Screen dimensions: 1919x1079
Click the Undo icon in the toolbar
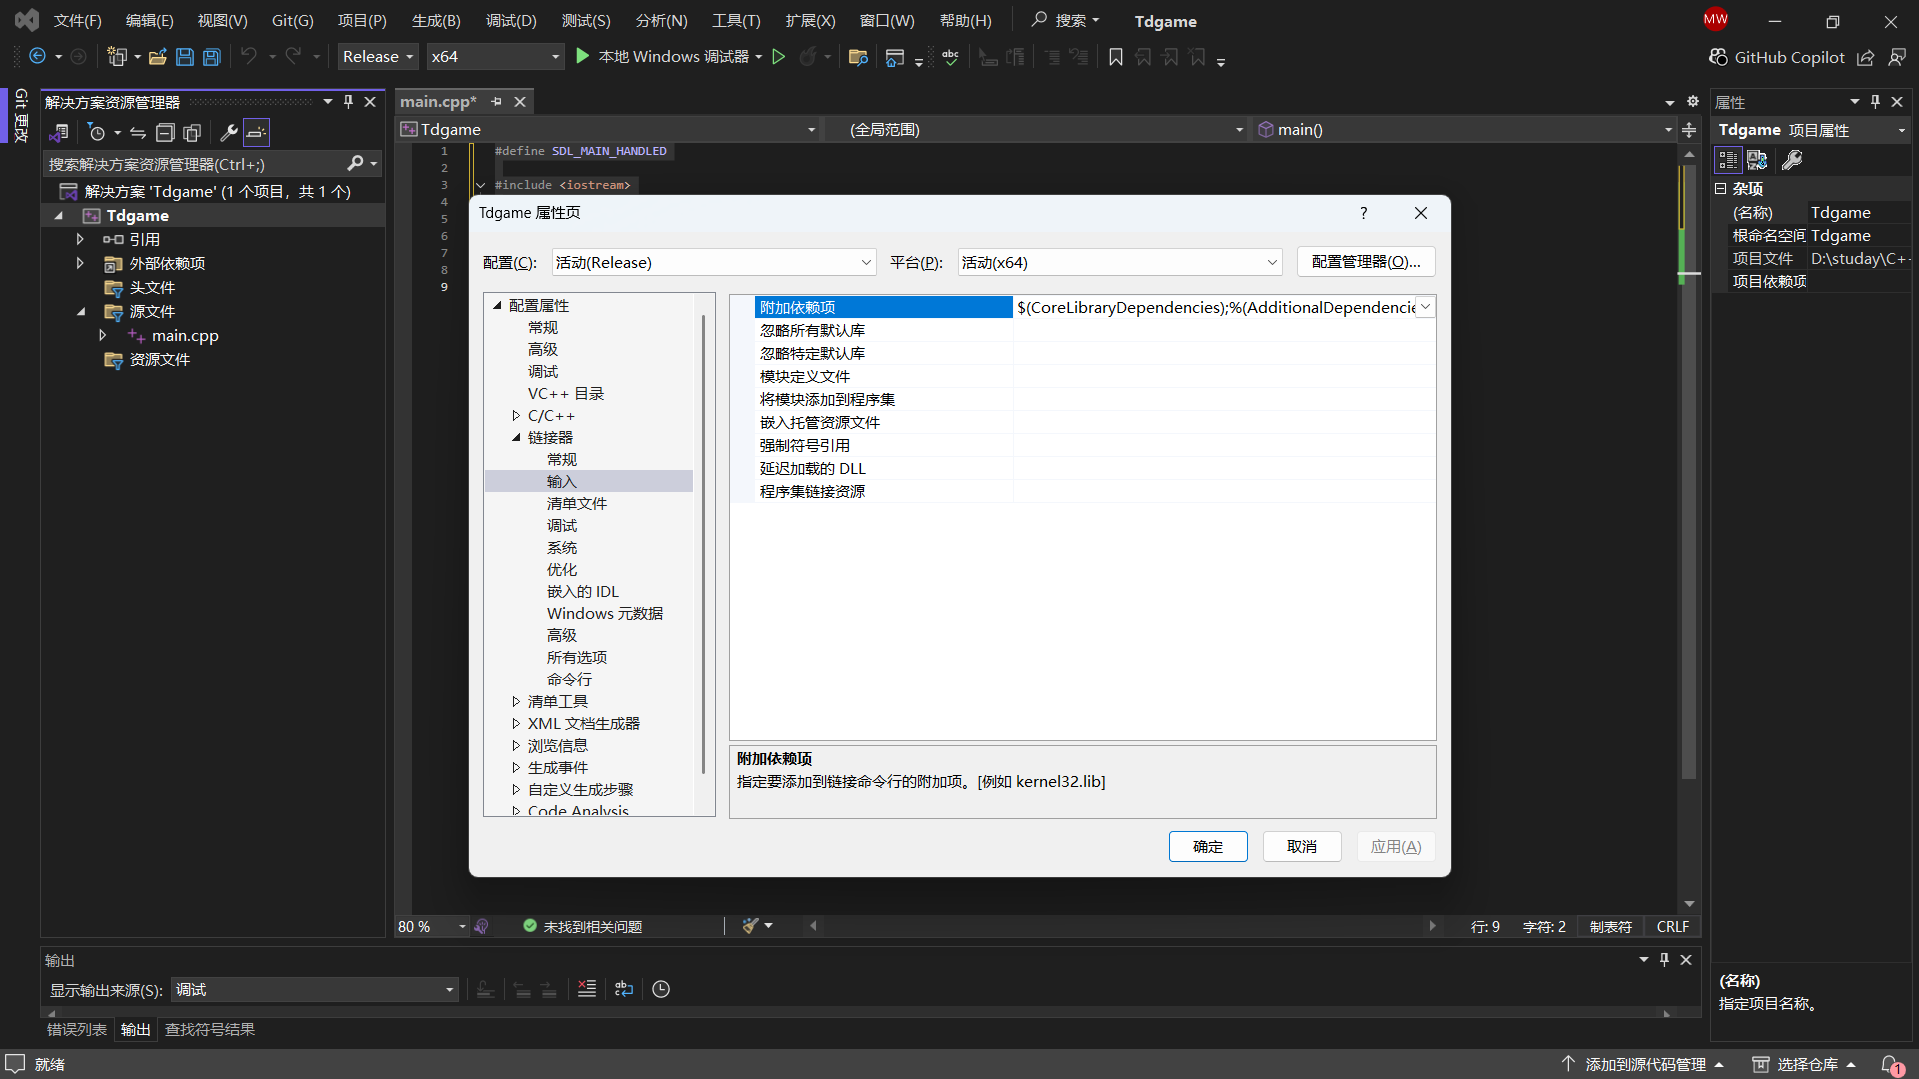pyautogui.click(x=249, y=57)
